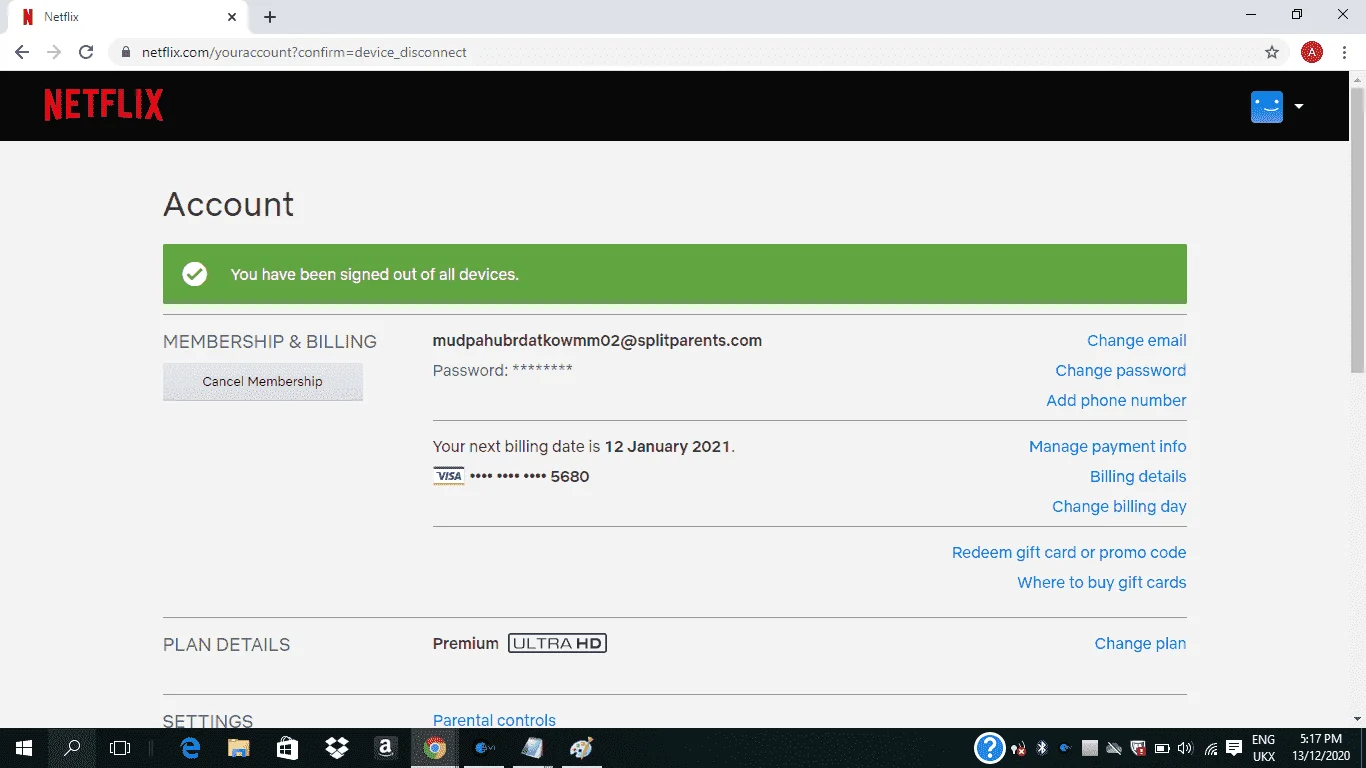This screenshot has width=1366, height=768.
Task: Click the green confirmation checkmark icon
Action: (195, 274)
